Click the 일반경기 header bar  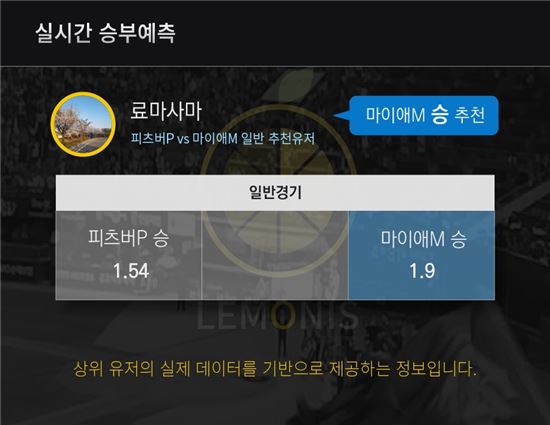pos(275,193)
